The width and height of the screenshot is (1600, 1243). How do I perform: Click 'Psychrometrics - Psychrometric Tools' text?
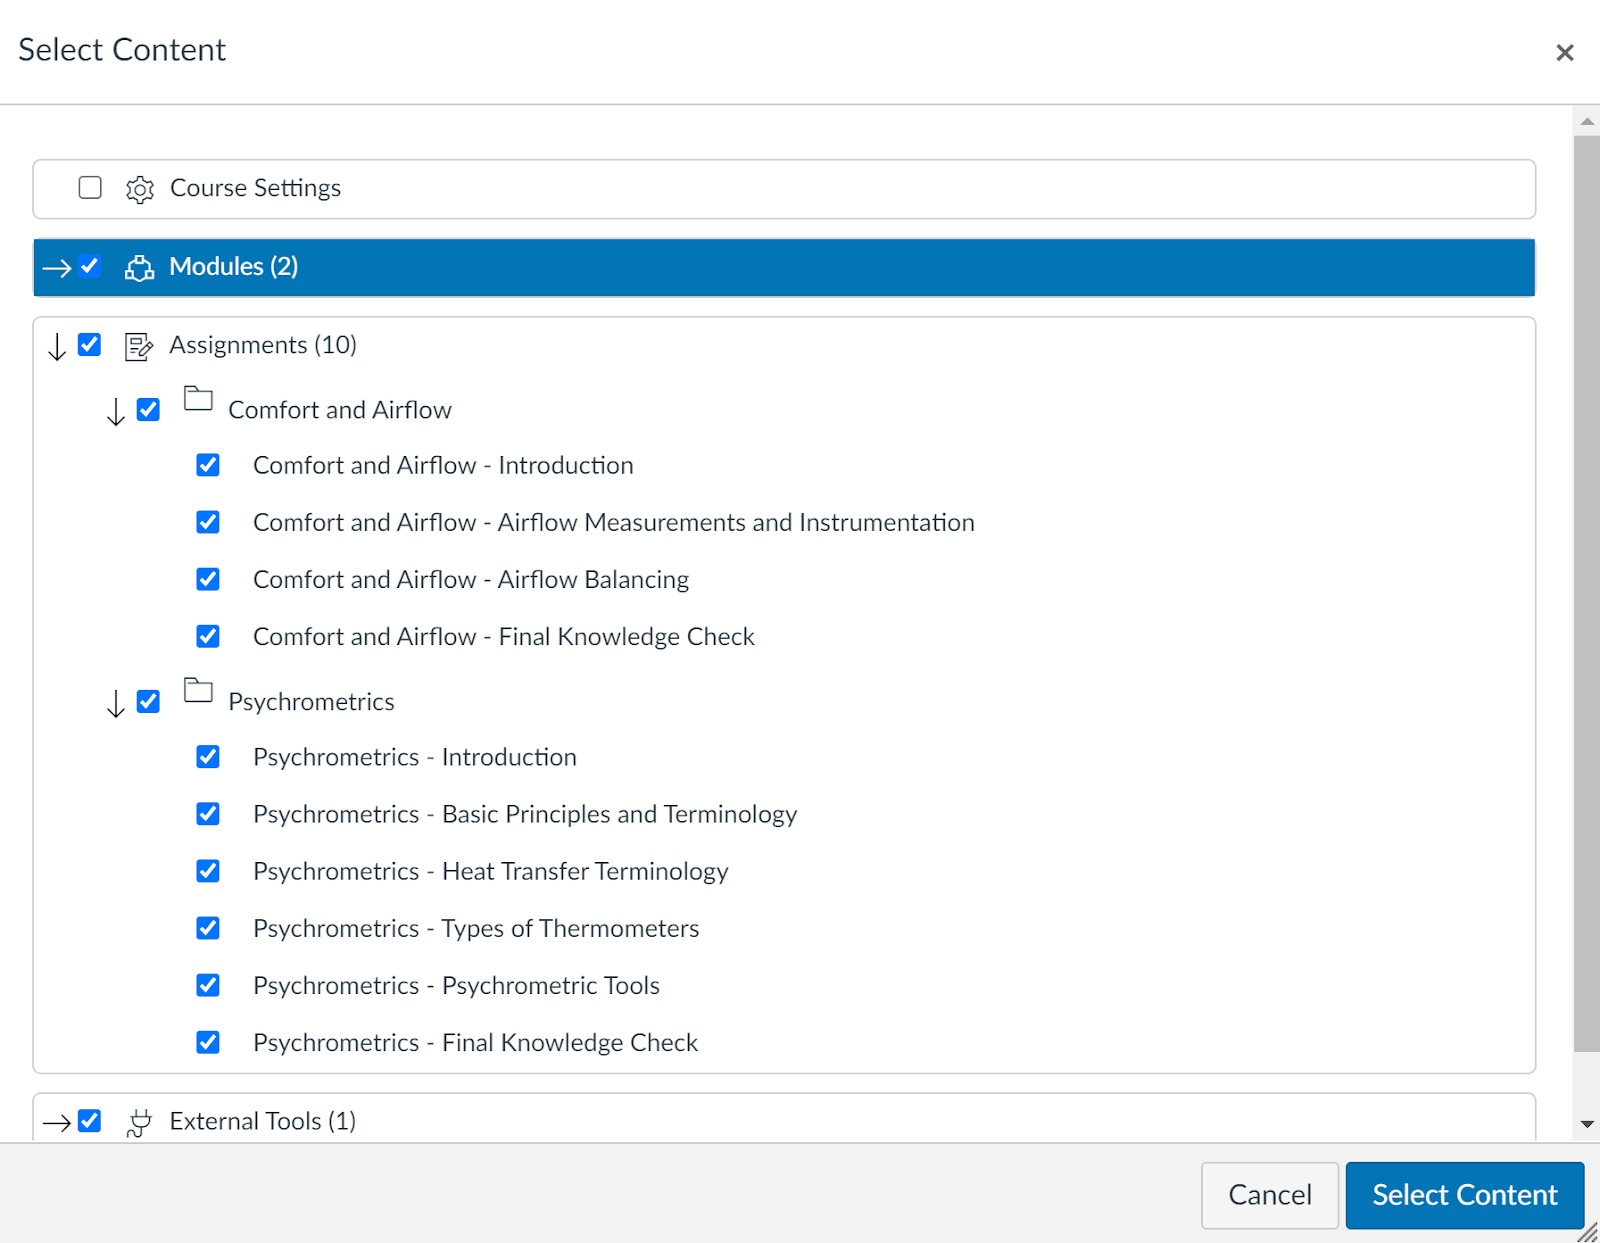(457, 985)
